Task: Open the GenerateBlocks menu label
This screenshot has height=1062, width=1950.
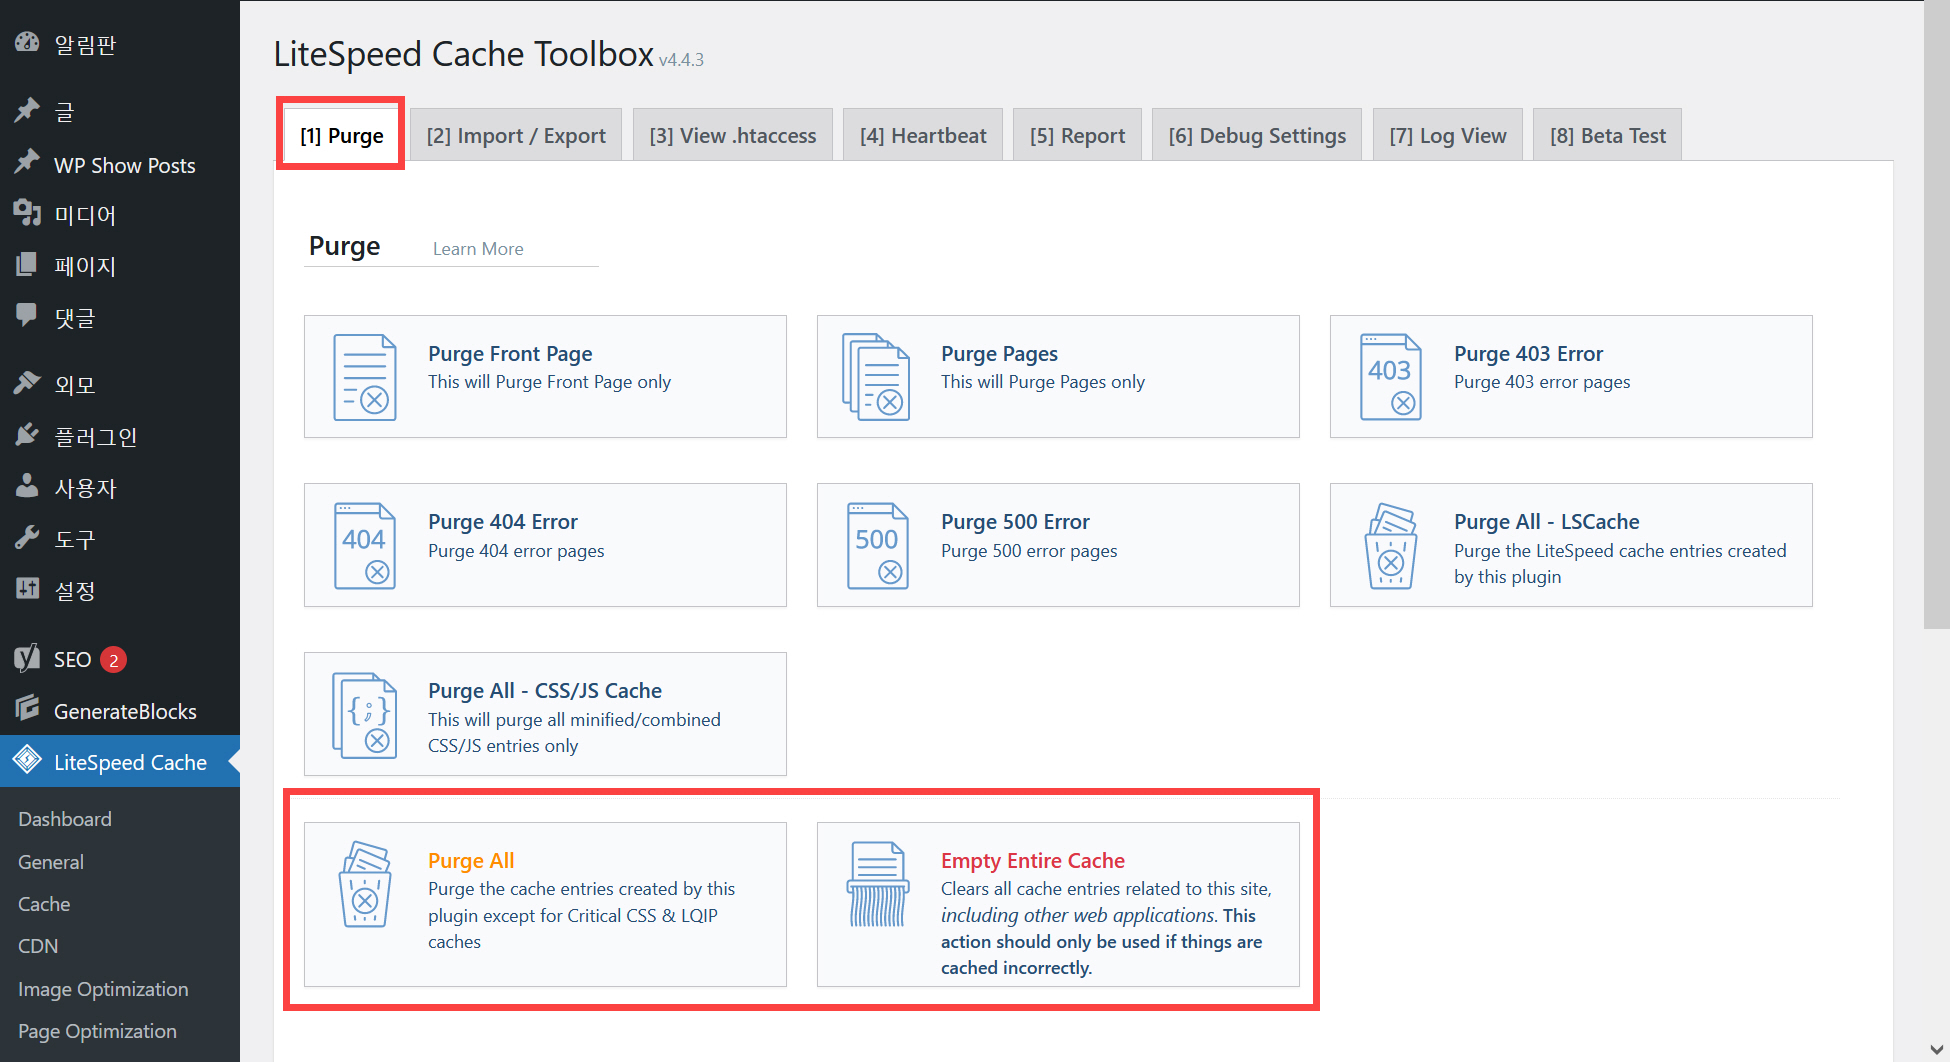Action: pos(125,712)
